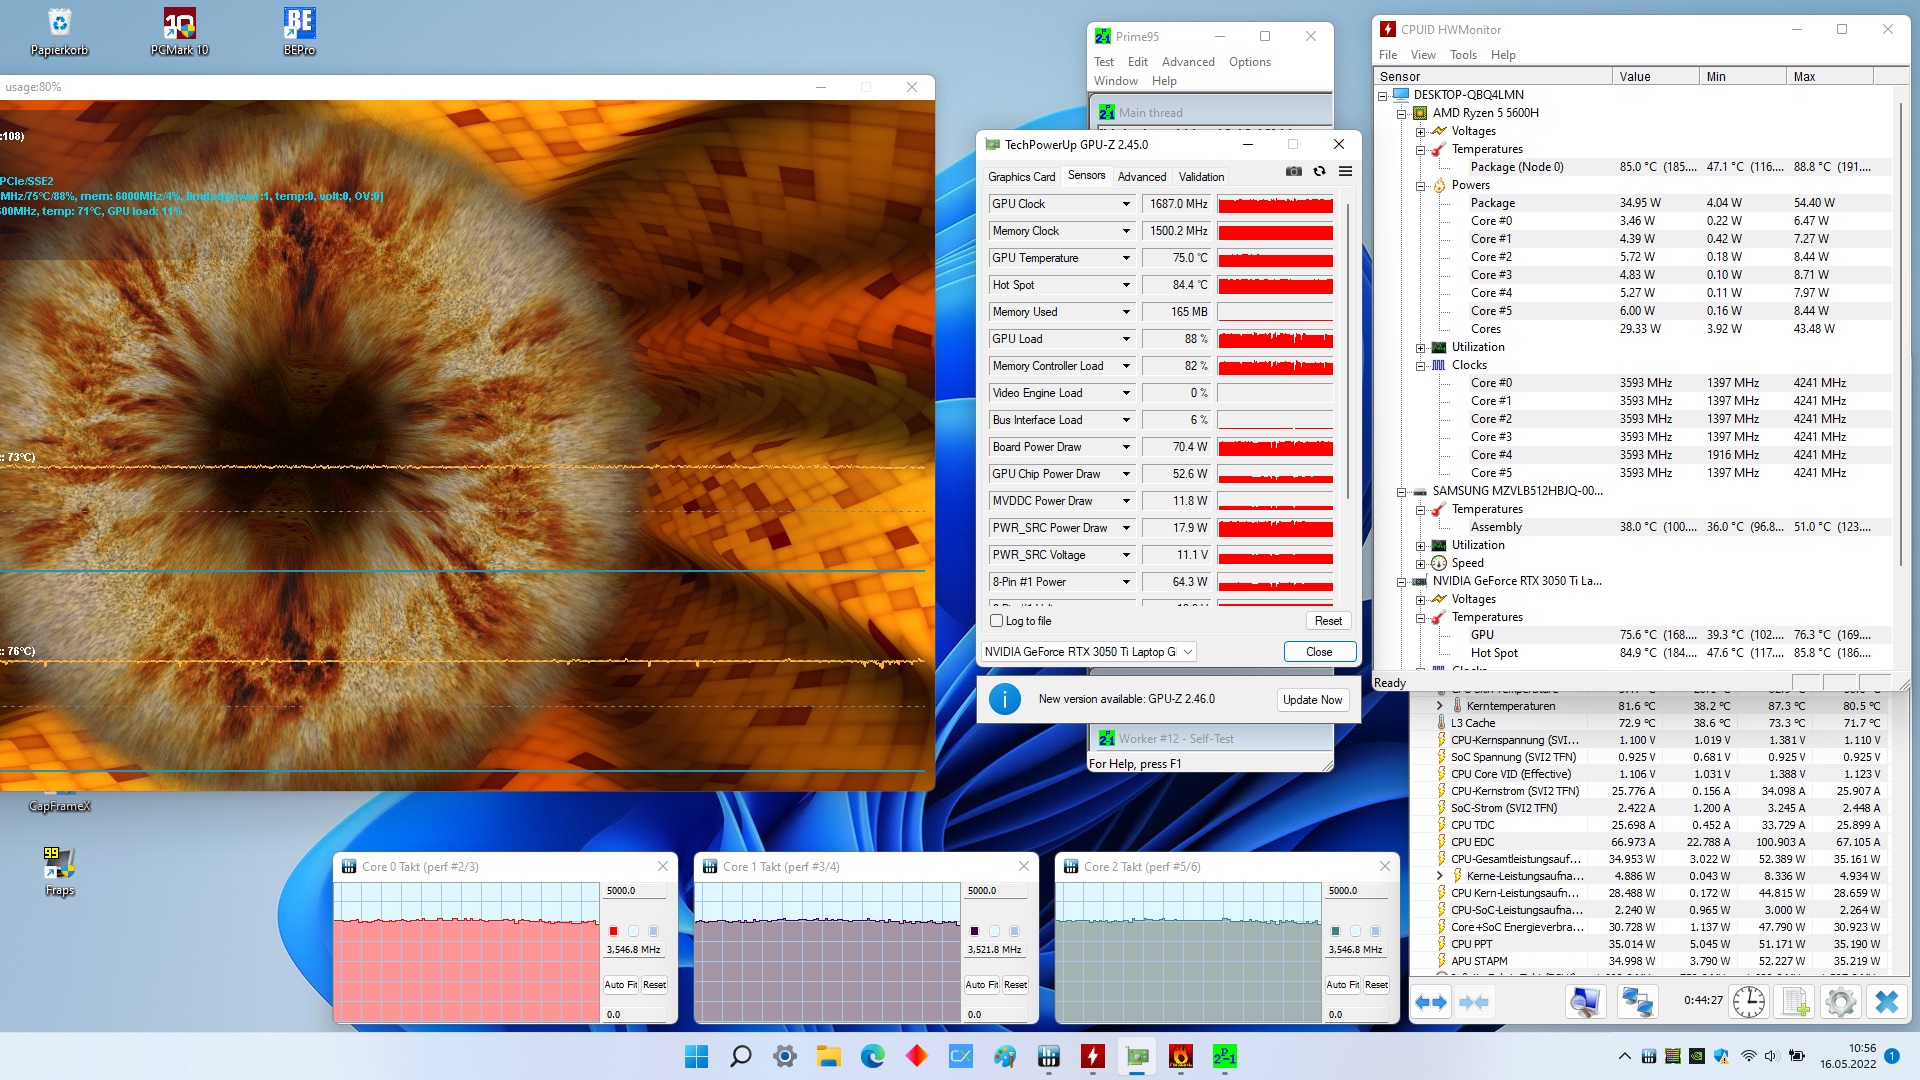This screenshot has height=1080, width=1920.
Task: Click the HWiNFO clock reset icon
Action: (x=1749, y=1002)
